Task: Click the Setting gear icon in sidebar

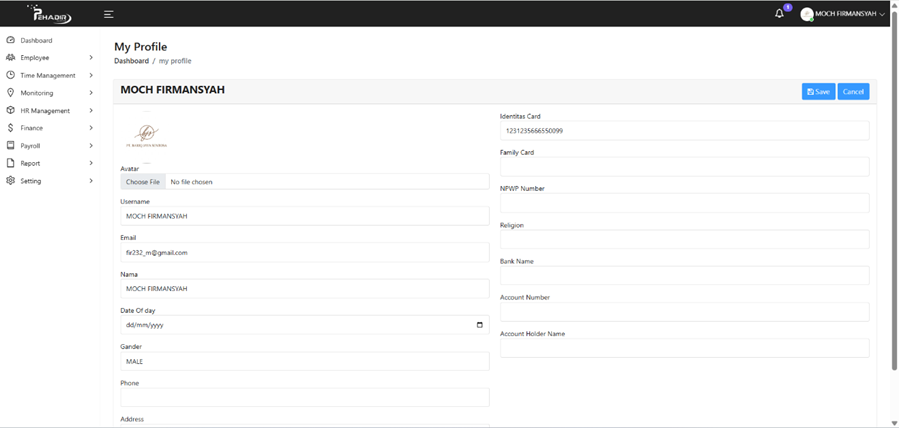Action: (11, 181)
